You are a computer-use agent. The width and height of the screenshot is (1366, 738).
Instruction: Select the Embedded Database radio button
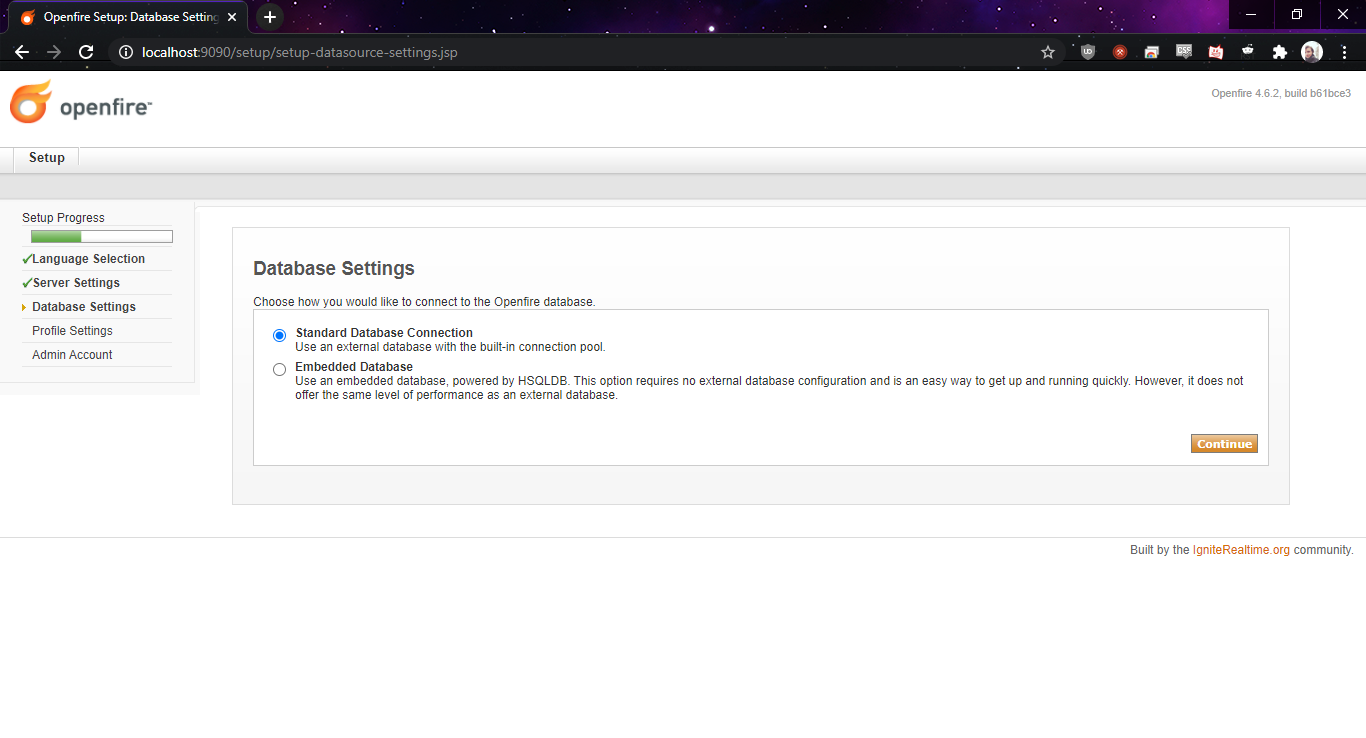[x=279, y=369]
